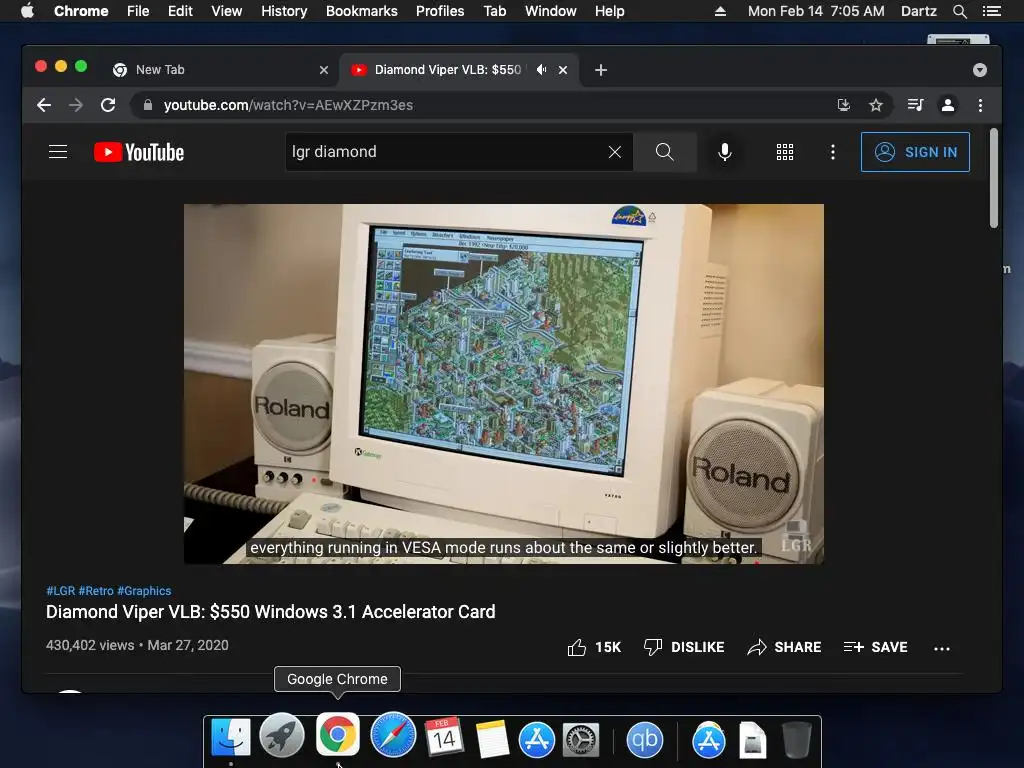Open Spotlight search in menu bar
This screenshot has height=768, width=1024.
(959, 11)
